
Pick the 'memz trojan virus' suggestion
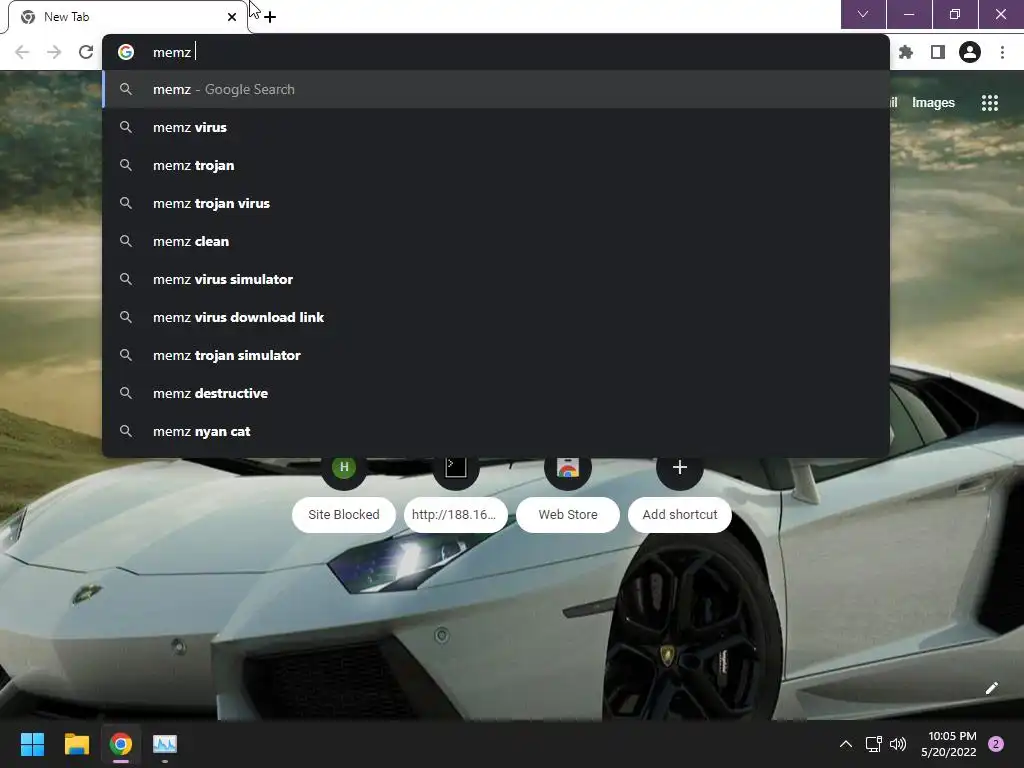[496, 203]
